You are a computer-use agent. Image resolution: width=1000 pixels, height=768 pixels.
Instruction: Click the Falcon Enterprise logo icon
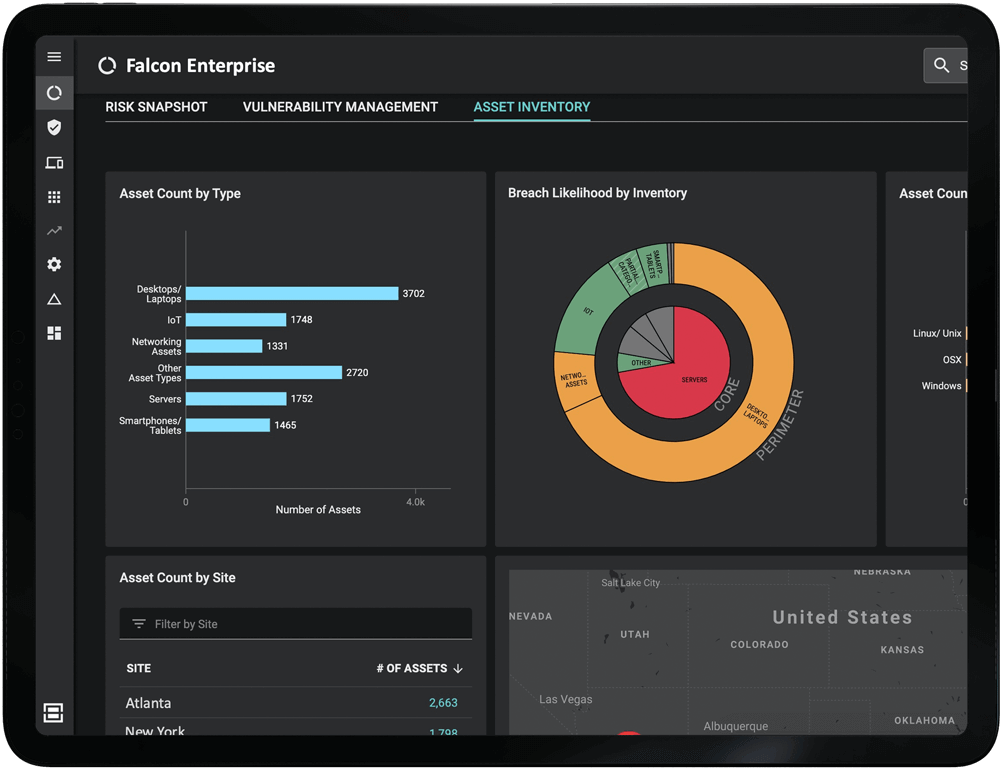point(107,66)
